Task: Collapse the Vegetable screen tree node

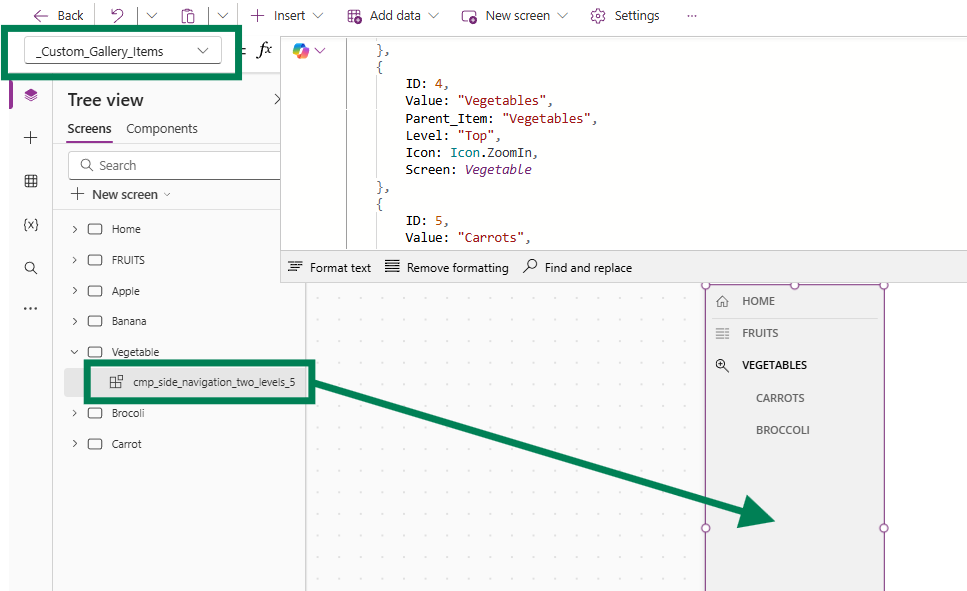Action: [x=74, y=352]
